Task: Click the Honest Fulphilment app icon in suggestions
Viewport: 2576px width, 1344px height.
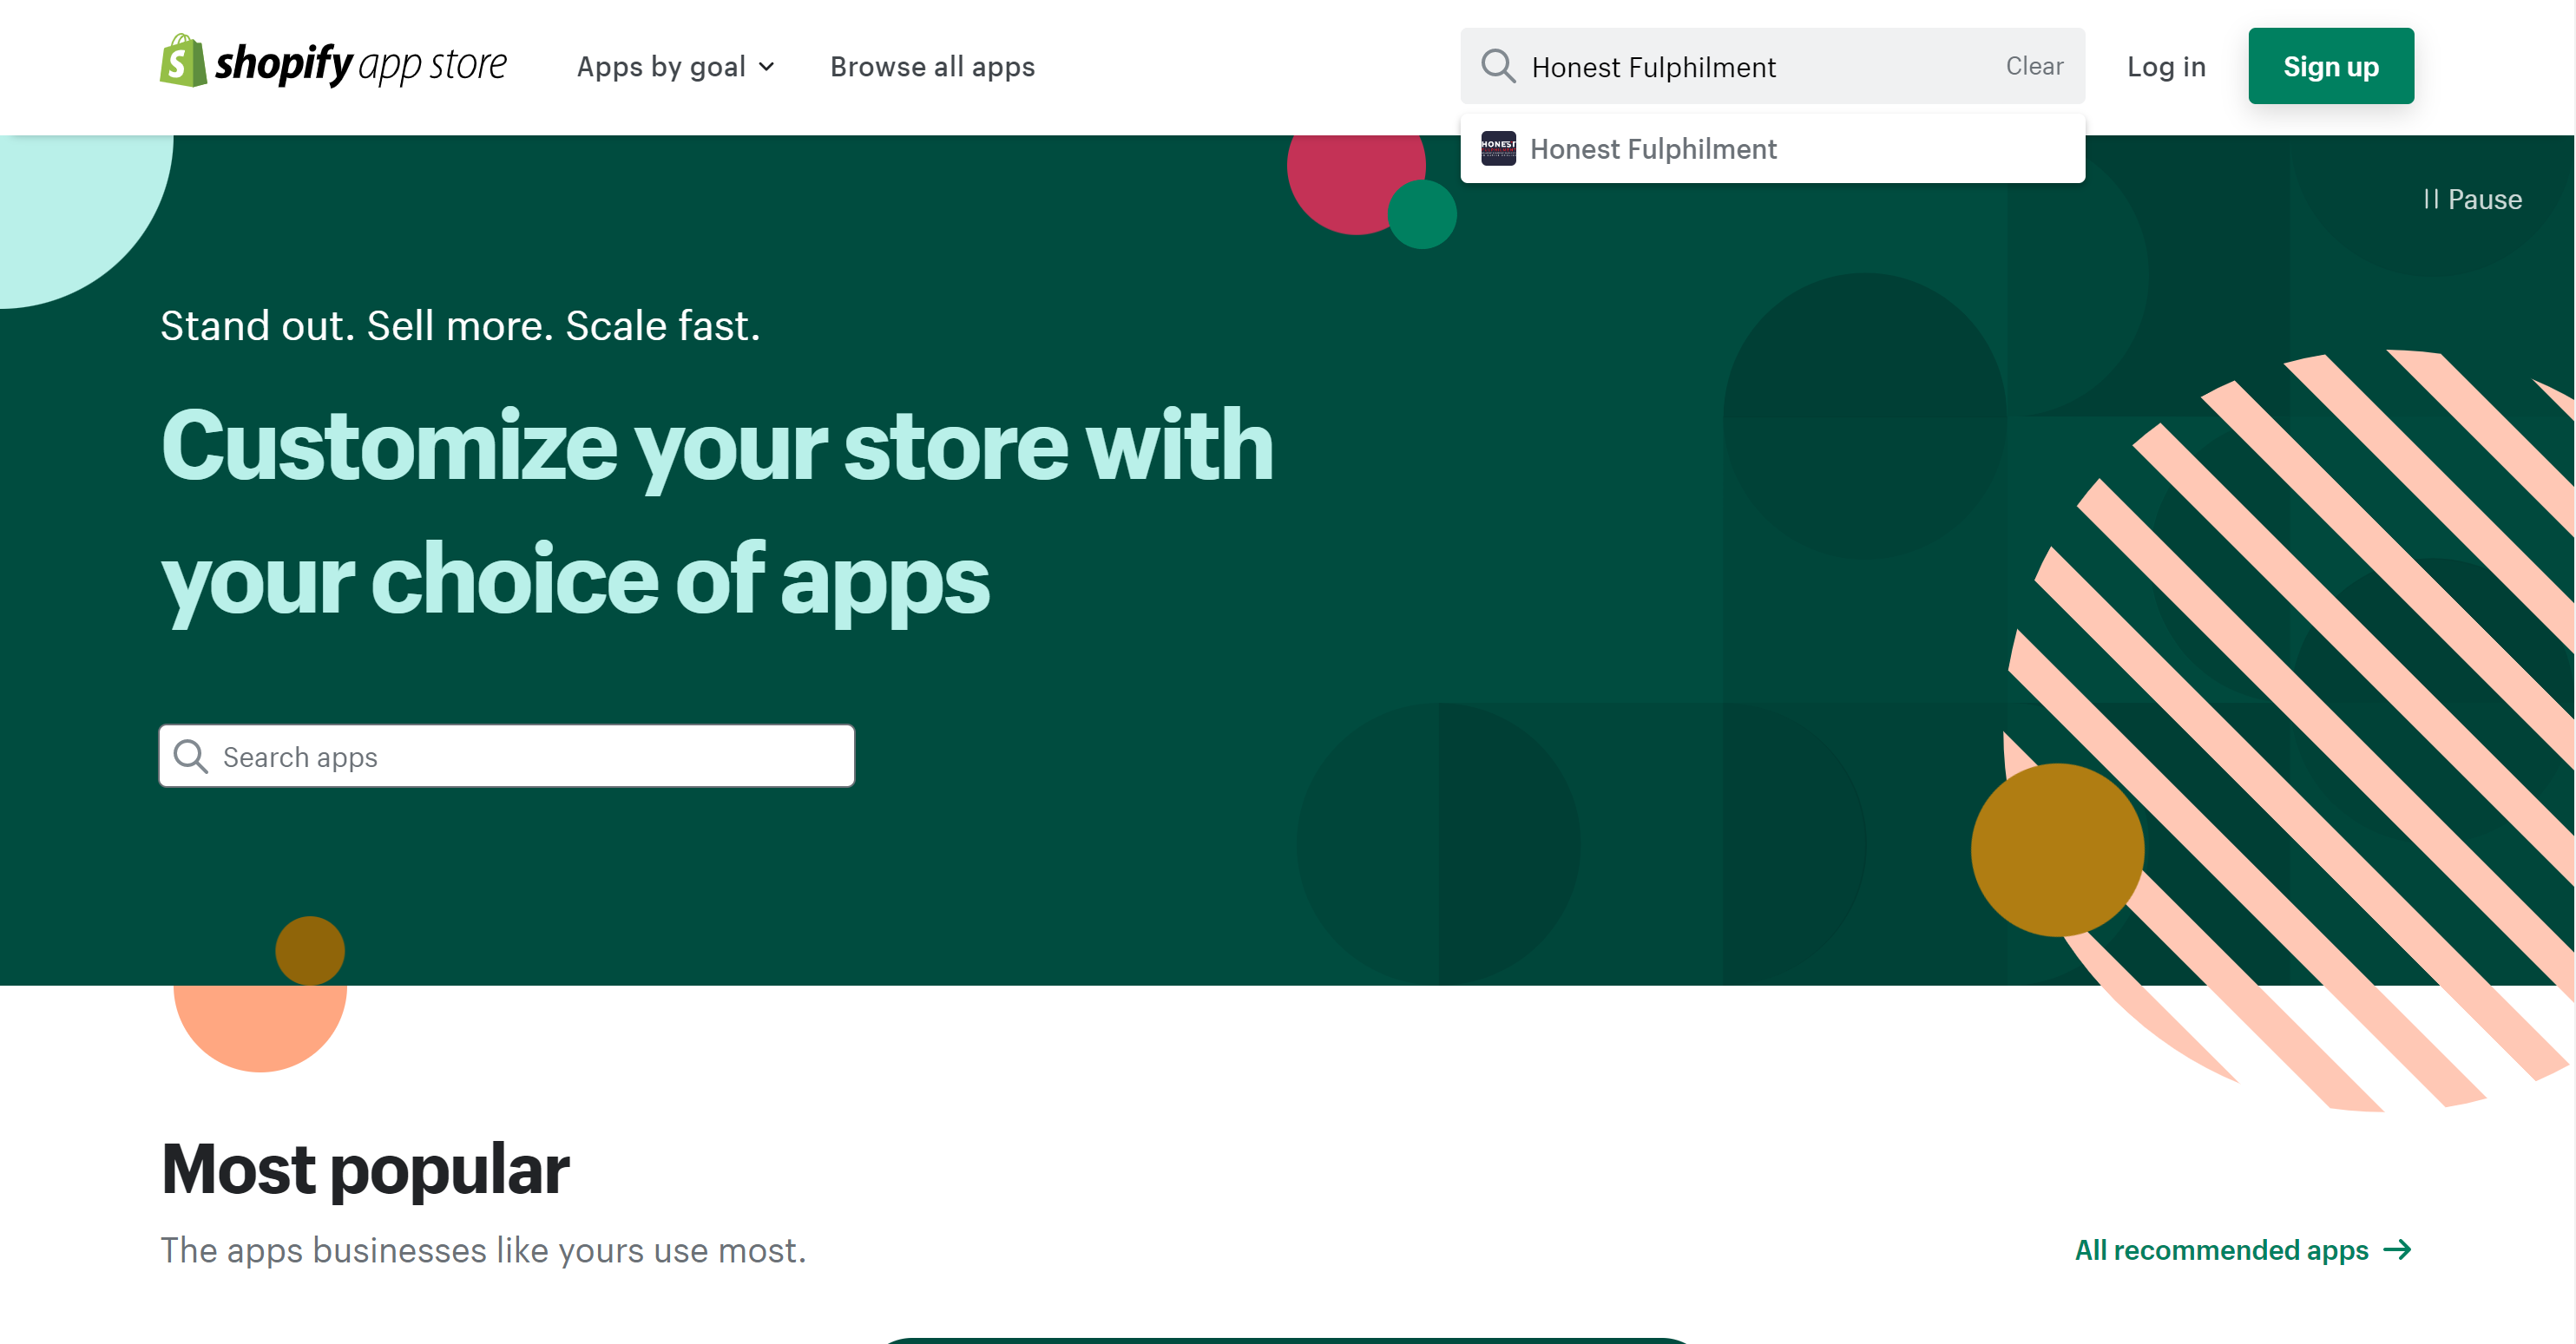Action: coord(1498,148)
